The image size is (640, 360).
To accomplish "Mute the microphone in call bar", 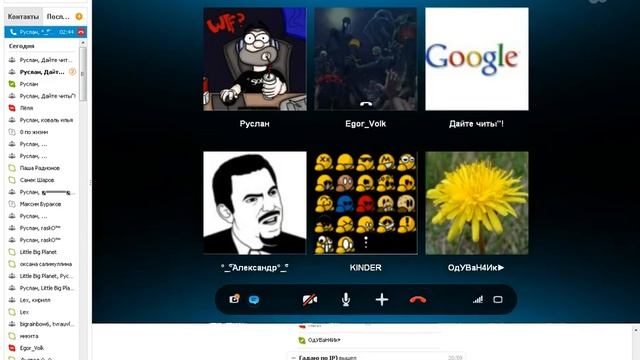I will [x=346, y=300].
